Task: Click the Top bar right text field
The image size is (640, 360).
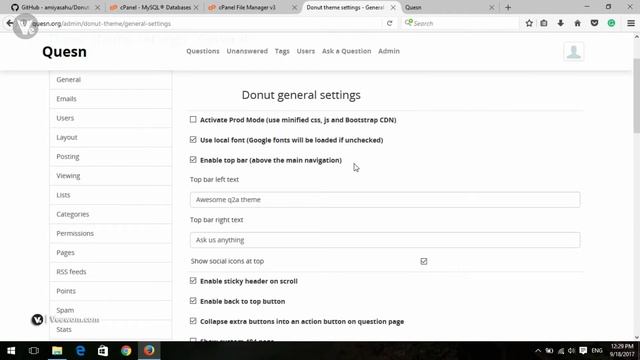Action: (385, 240)
